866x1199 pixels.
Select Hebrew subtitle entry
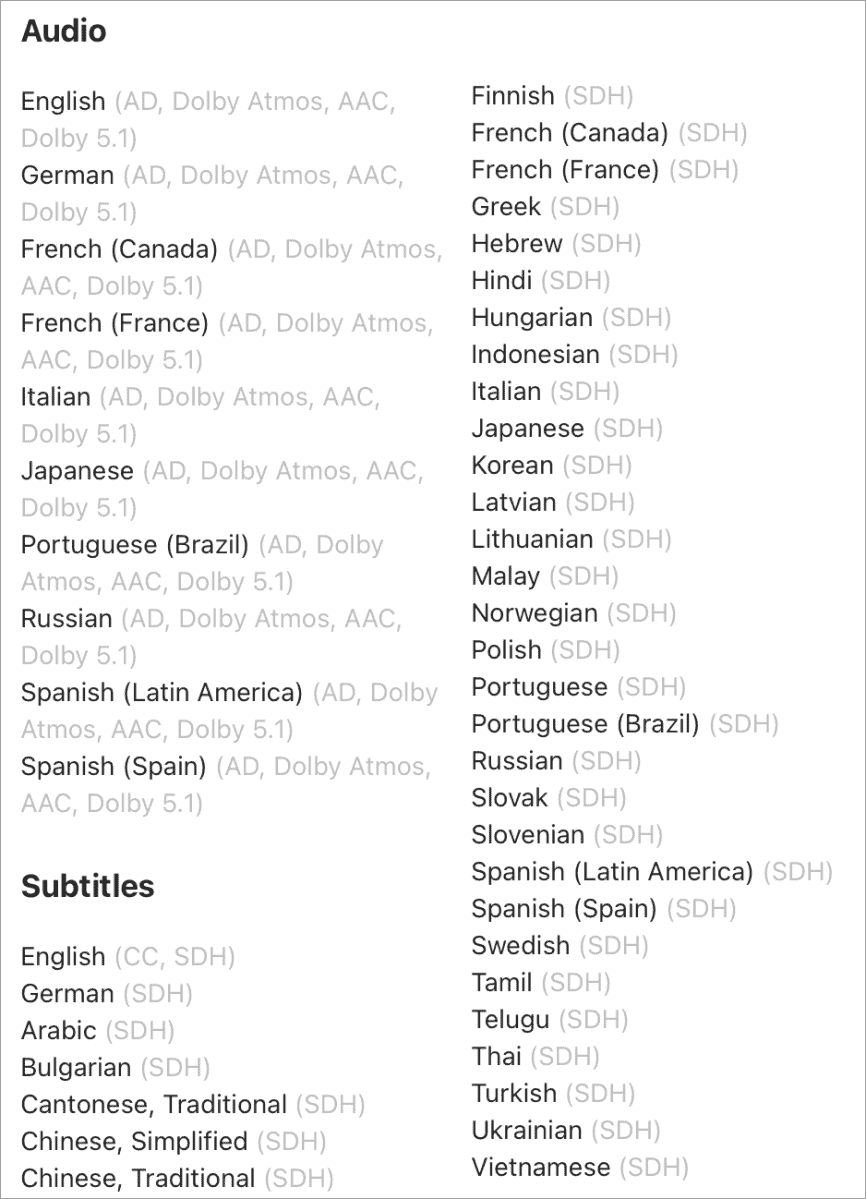click(x=517, y=245)
